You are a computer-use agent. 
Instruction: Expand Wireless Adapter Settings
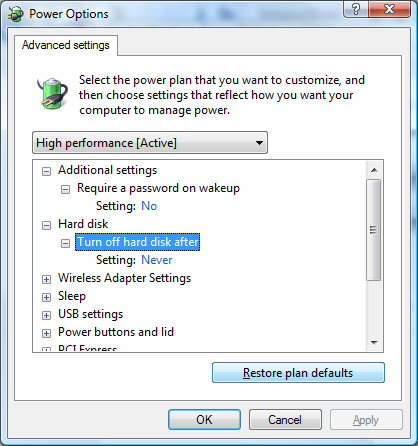point(46,279)
